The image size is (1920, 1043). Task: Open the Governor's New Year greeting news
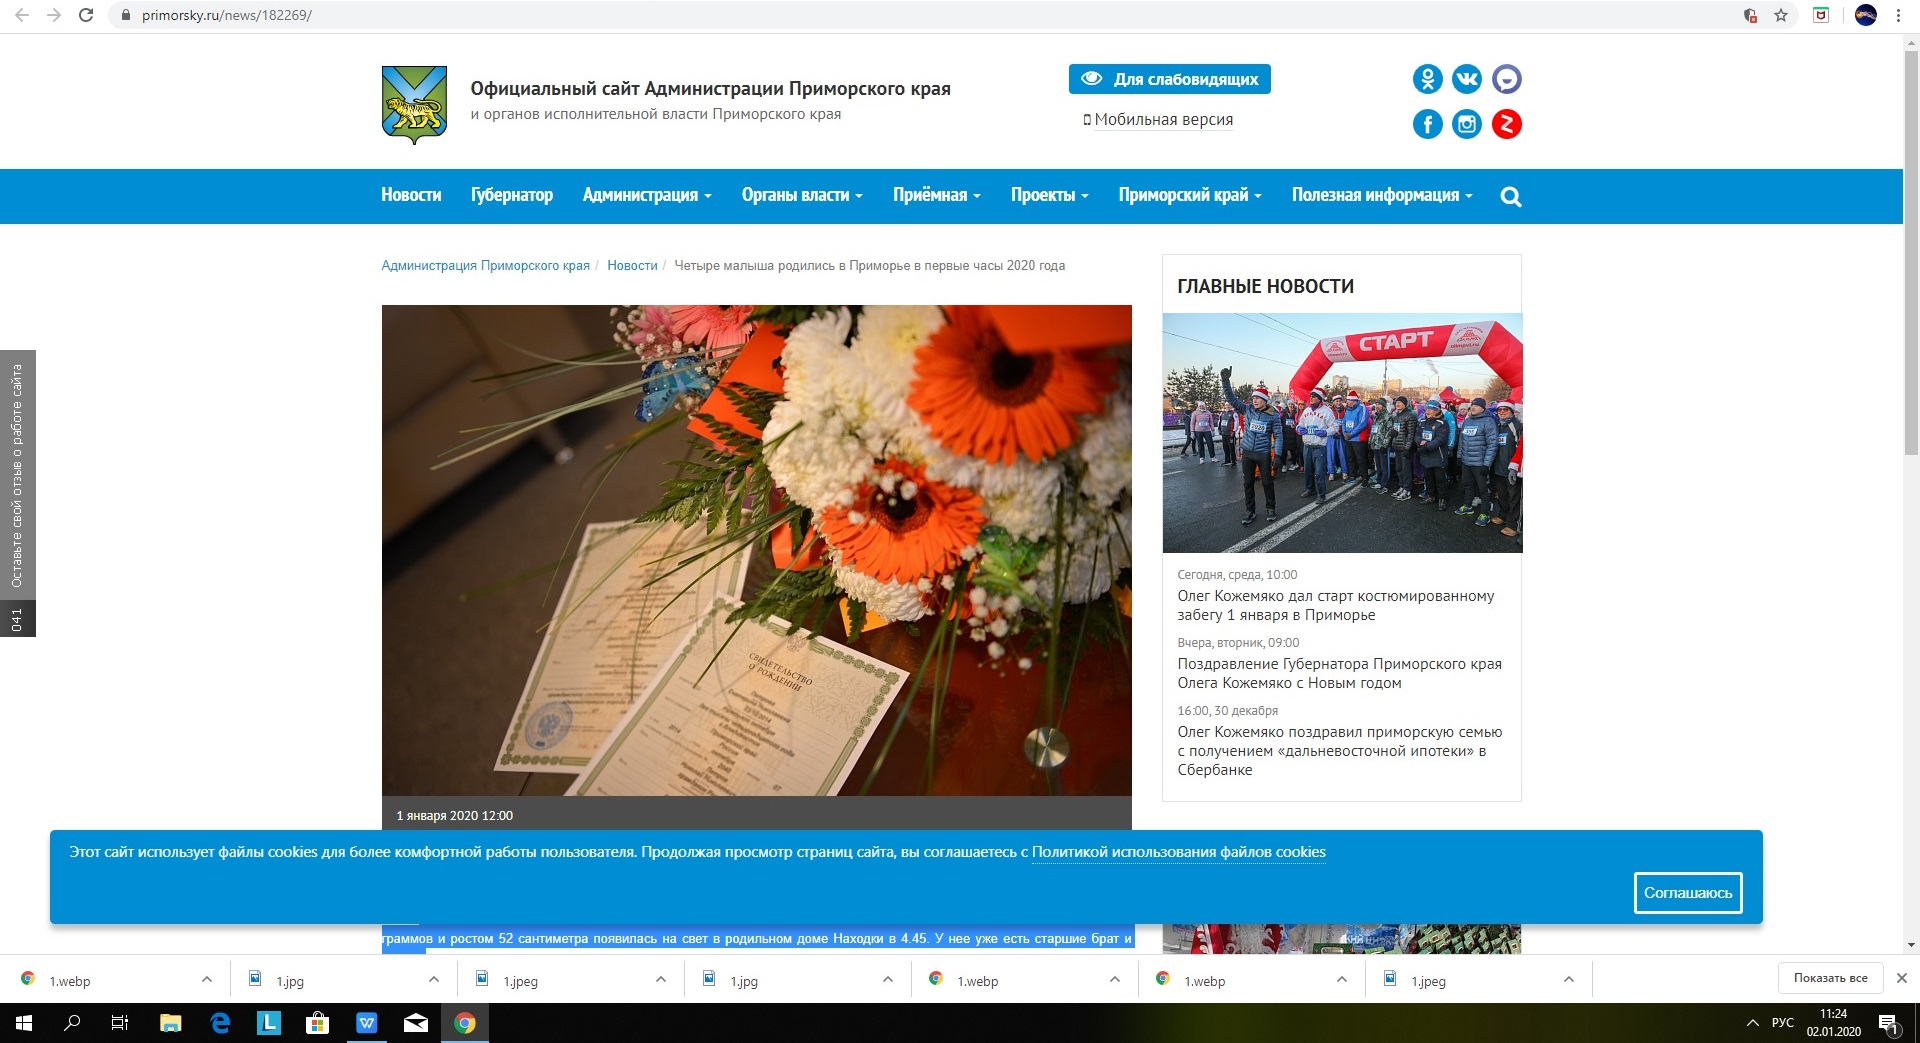click(x=1339, y=673)
